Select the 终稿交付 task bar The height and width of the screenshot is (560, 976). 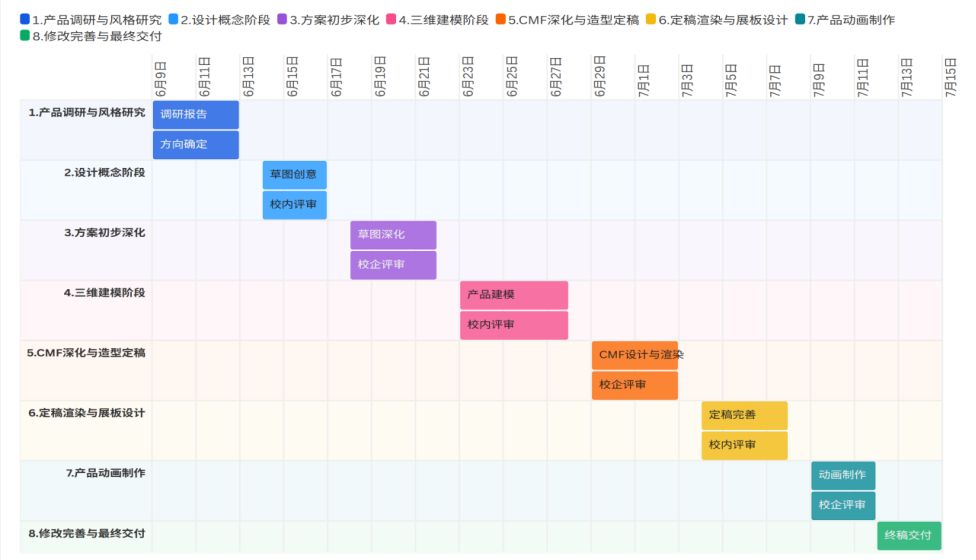point(909,536)
